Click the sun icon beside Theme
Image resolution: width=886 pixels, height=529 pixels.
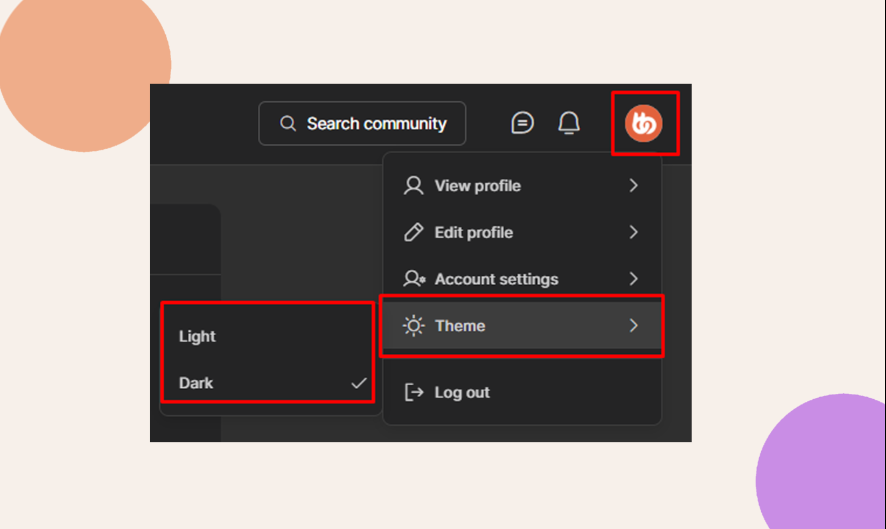point(413,326)
